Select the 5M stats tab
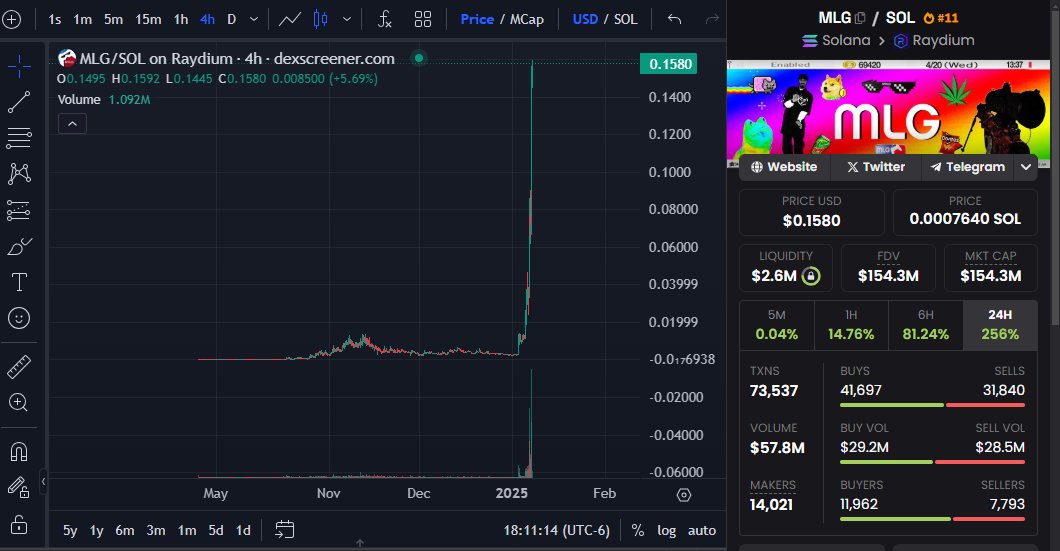The height and width of the screenshot is (551, 1060). [777, 325]
